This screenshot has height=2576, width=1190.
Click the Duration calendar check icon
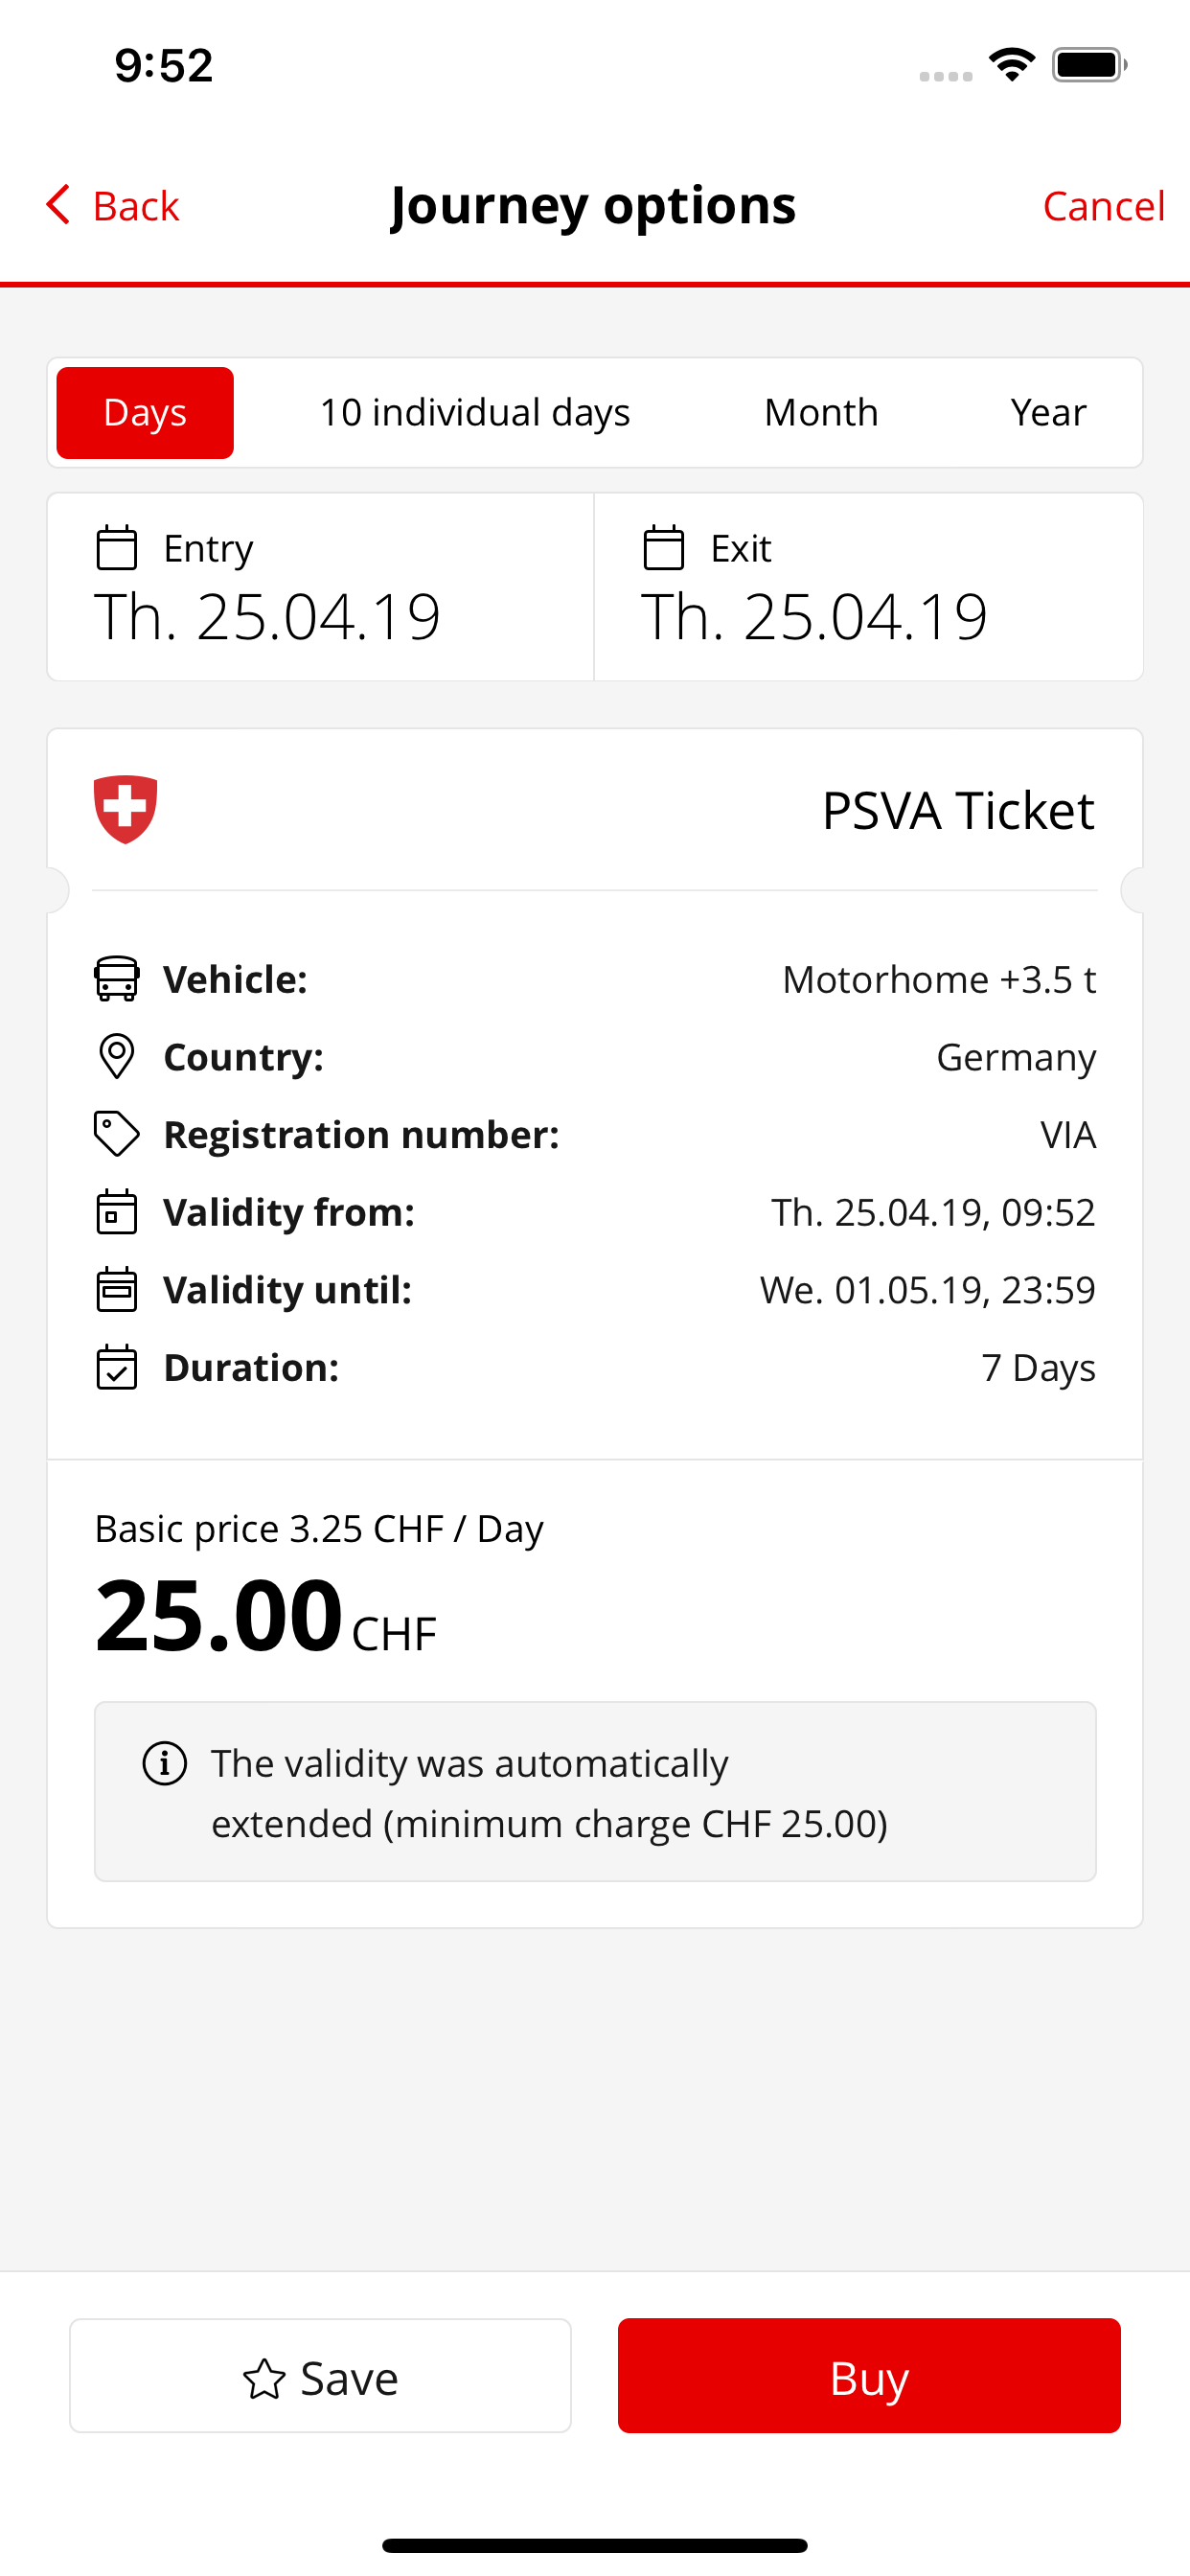116,1367
